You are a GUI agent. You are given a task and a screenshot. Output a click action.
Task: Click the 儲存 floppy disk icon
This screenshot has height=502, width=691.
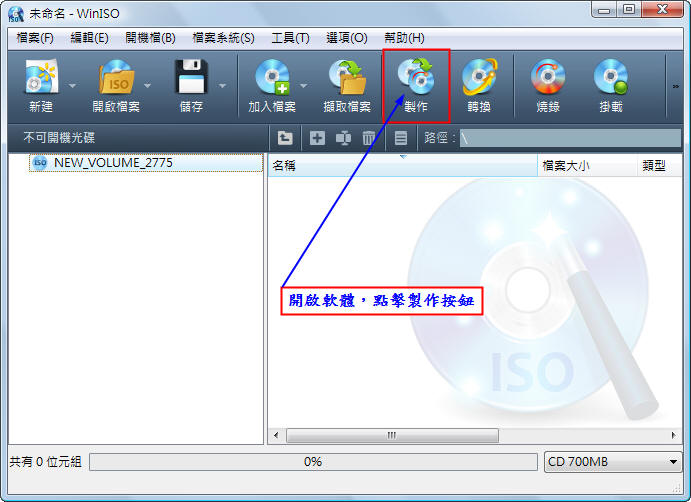[191, 77]
